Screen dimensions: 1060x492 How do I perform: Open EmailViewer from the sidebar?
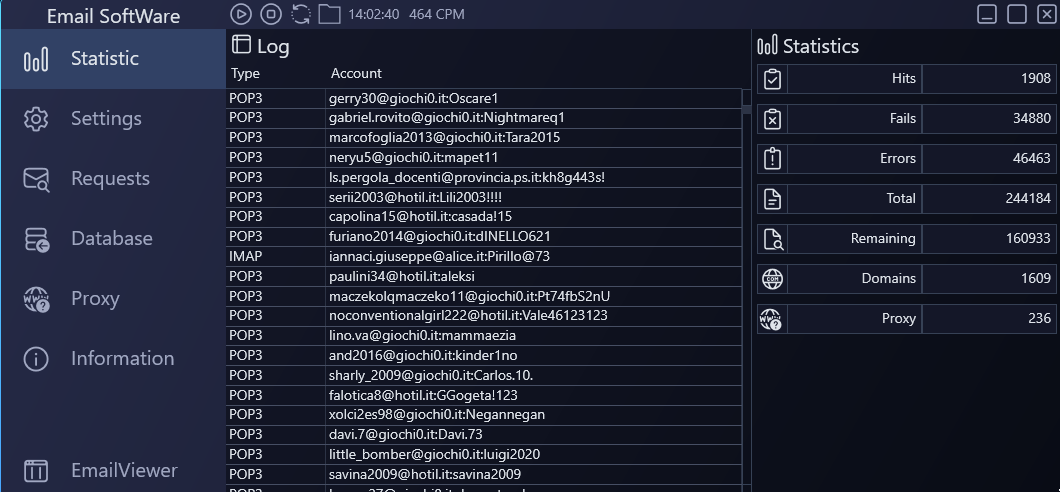pyautogui.click(x=124, y=470)
